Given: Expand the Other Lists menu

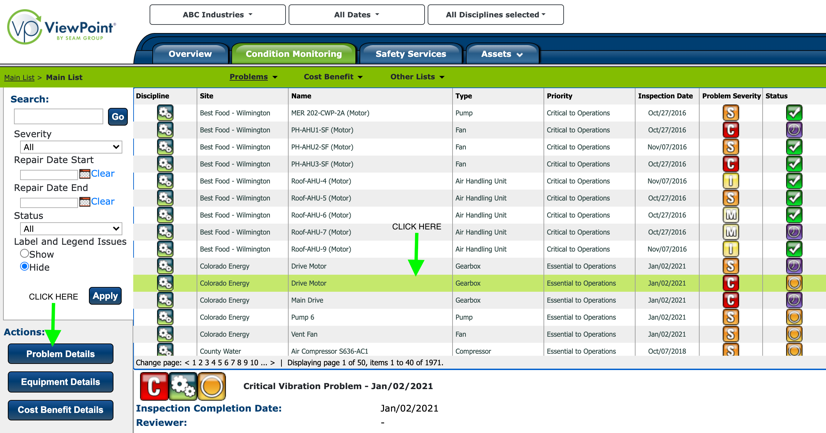Looking at the screenshot, I should point(417,77).
